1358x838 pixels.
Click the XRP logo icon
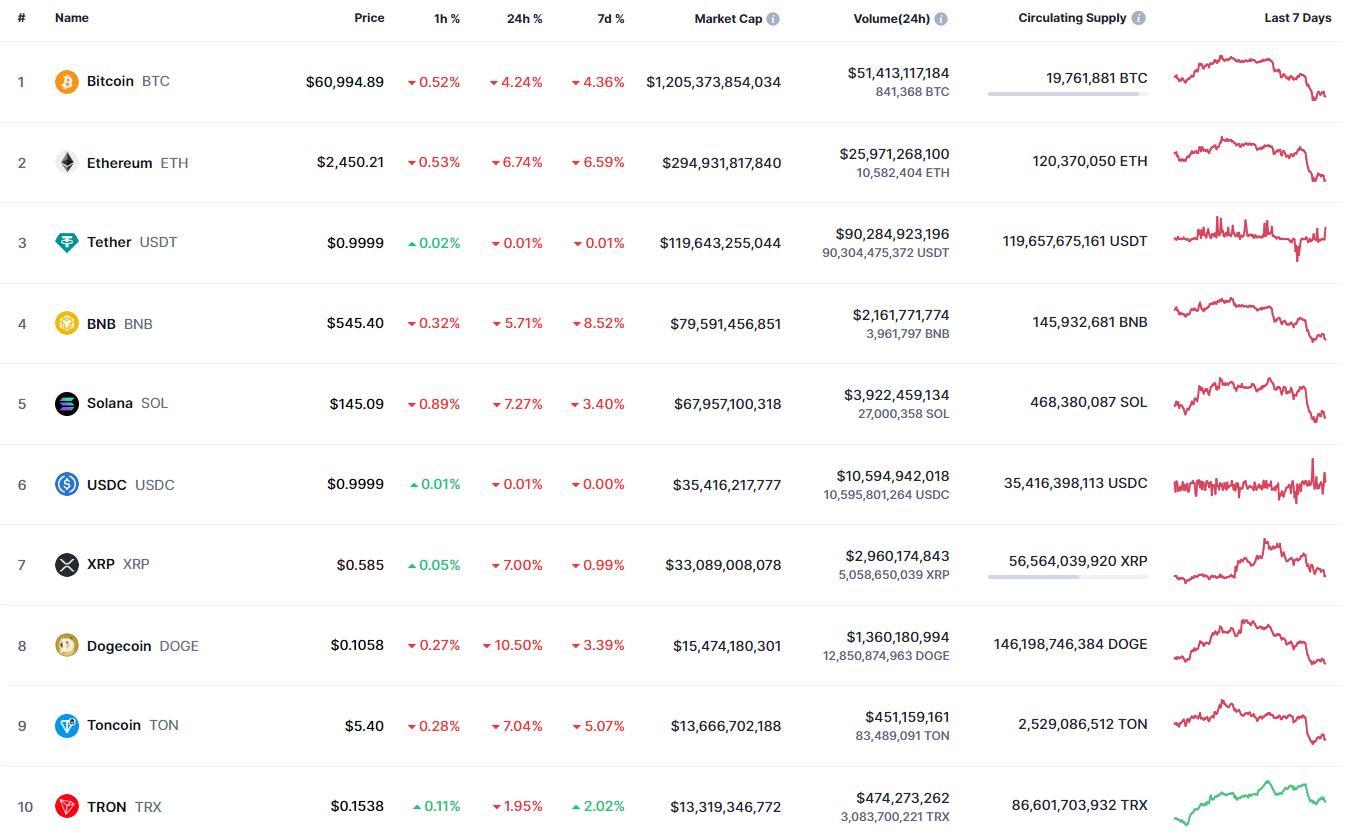(66, 564)
